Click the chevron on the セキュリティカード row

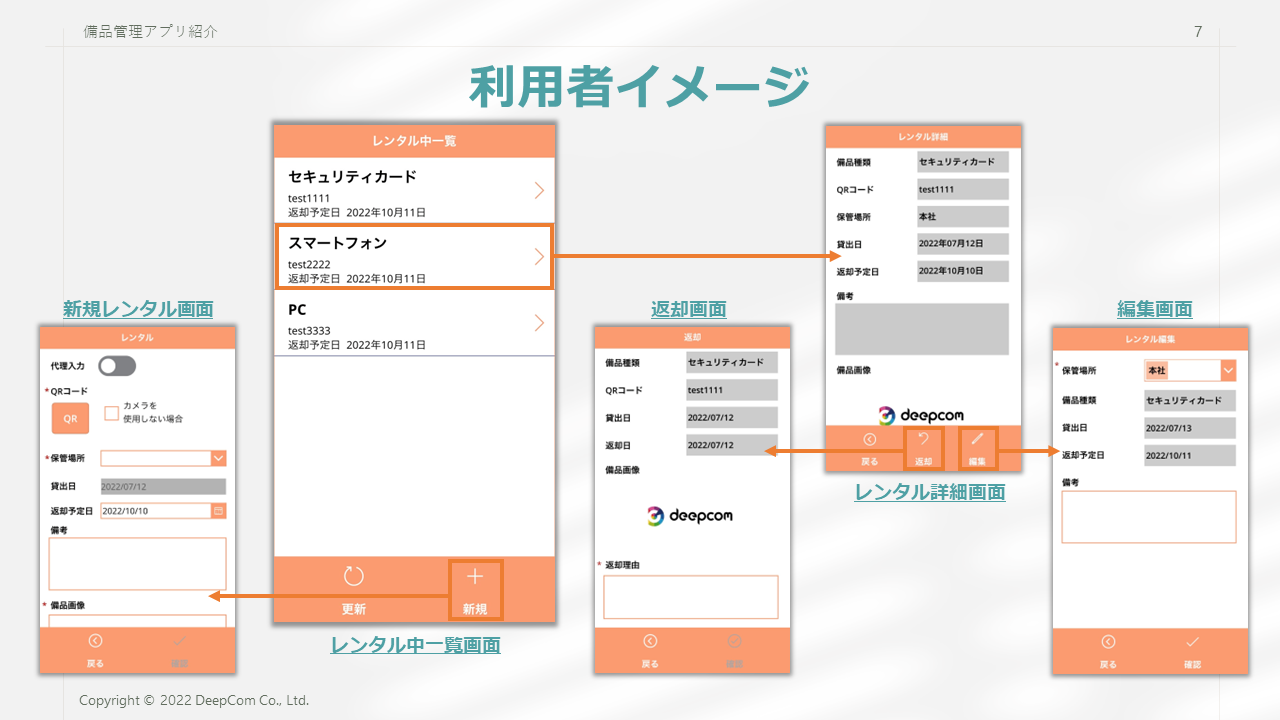[x=539, y=190]
